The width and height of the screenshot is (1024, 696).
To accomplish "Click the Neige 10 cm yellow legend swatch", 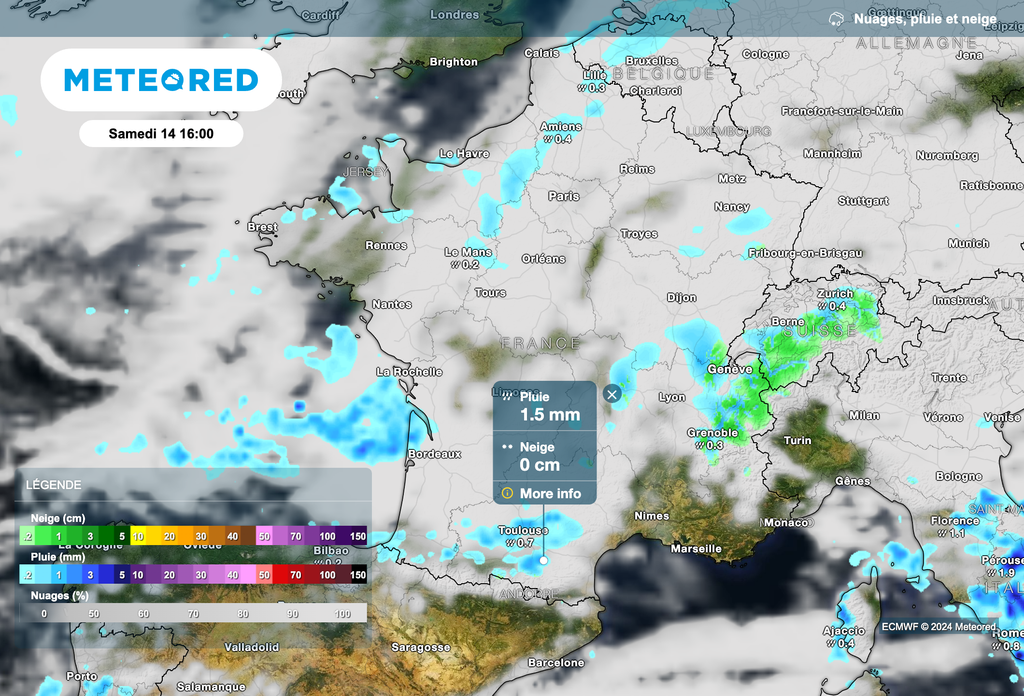I will 138,536.
